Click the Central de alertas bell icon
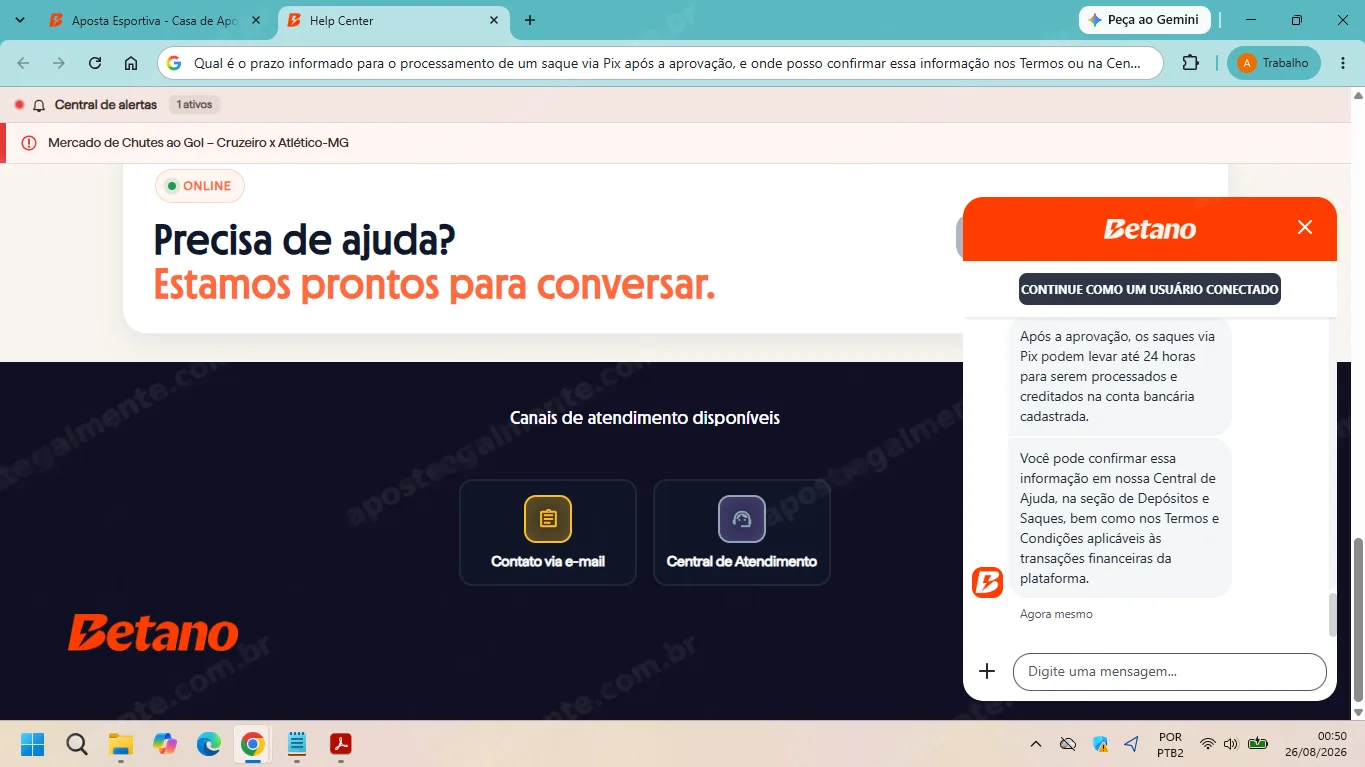Image resolution: width=1365 pixels, height=767 pixels. coord(39,105)
